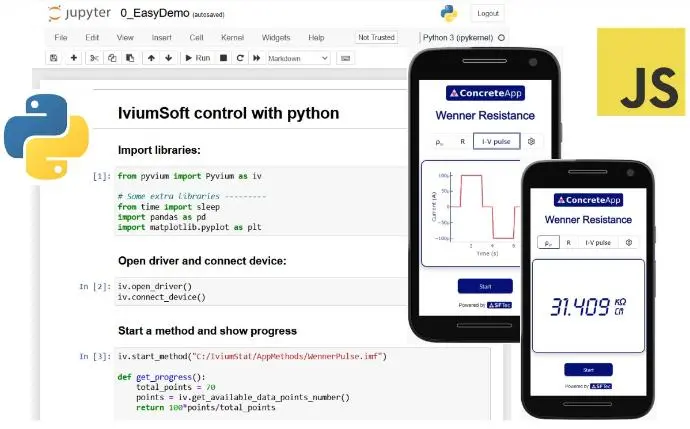Image resolution: width=690 pixels, height=429 pixels.
Task: Click the iv.start_method code cell
Action: click(x=302, y=384)
